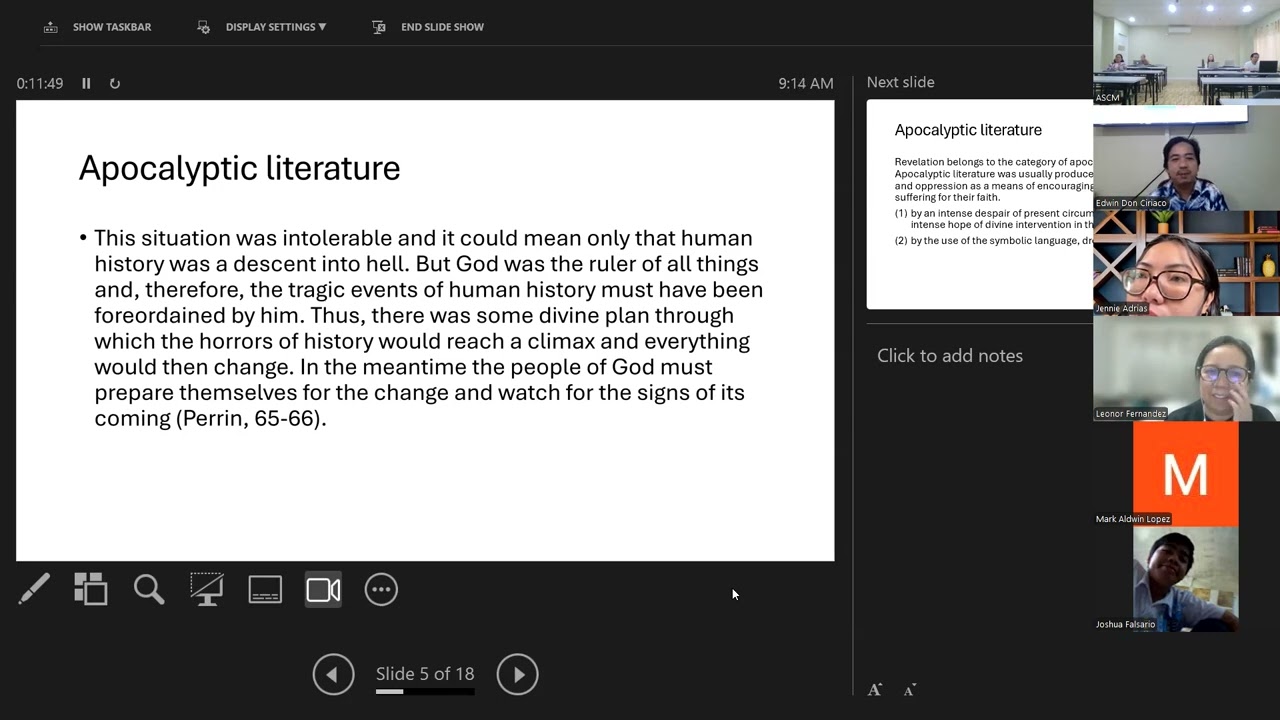This screenshot has height=720, width=1280.
Task: Click the 9:14 AM clock text
Action: [x=806, y=84]
